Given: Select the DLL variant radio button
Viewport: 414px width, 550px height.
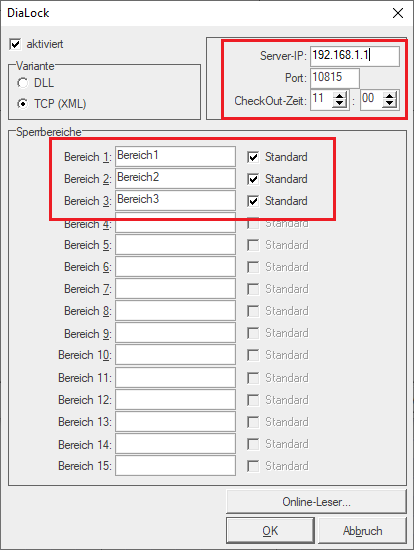Looking at the screenshot, I should (23, 83).
